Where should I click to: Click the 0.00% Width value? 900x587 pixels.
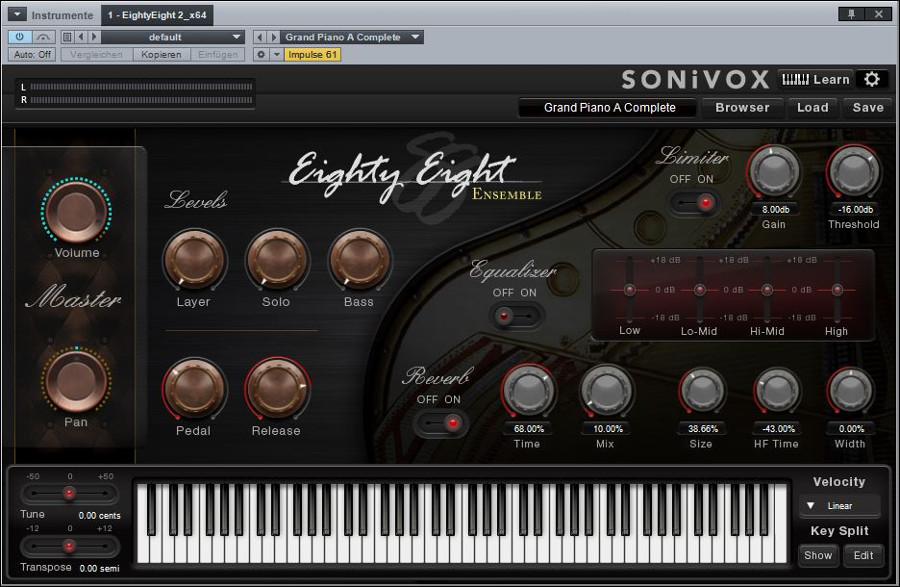click(x=851, y=429)
